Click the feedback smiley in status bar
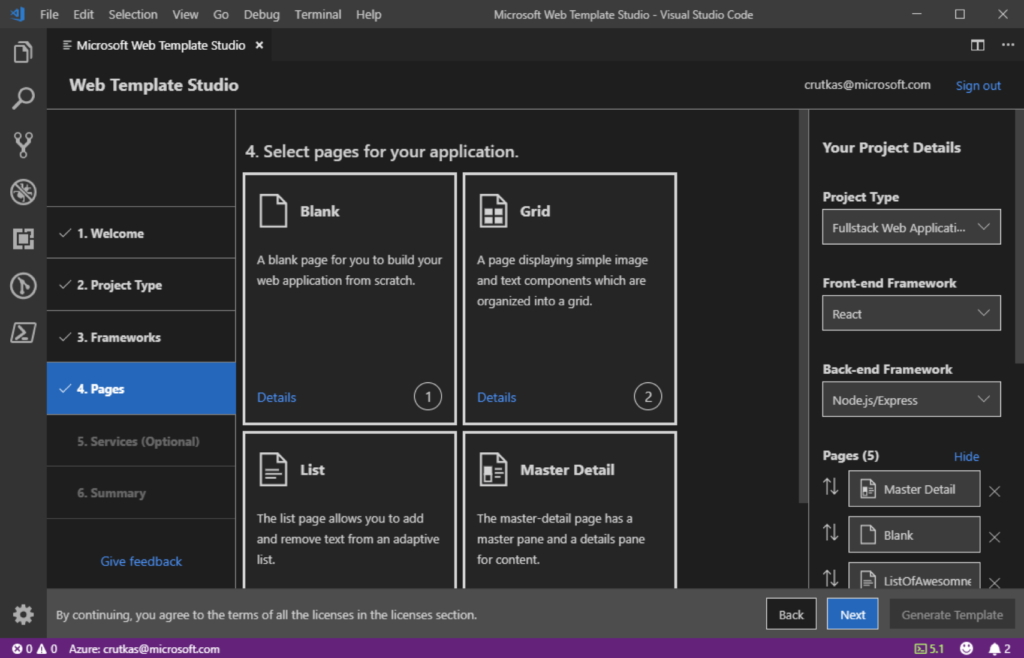The width and height of the screenshot is (1024, 658). point(966,648)
